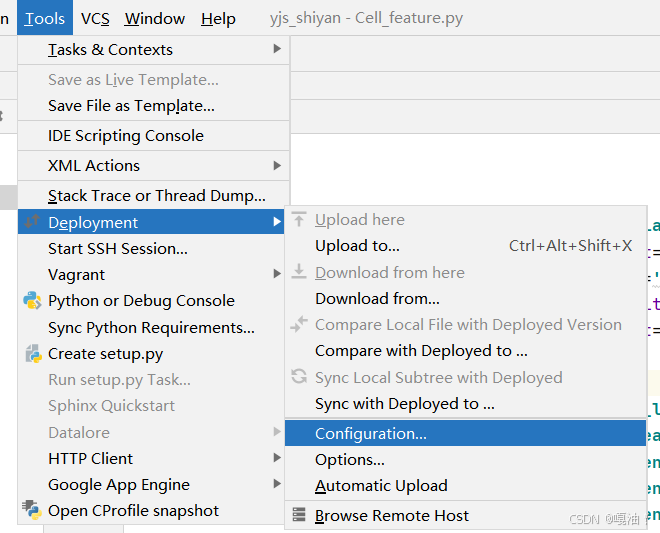
Task: Click the Browse Remote Host icon
Action: click(299, 515)
